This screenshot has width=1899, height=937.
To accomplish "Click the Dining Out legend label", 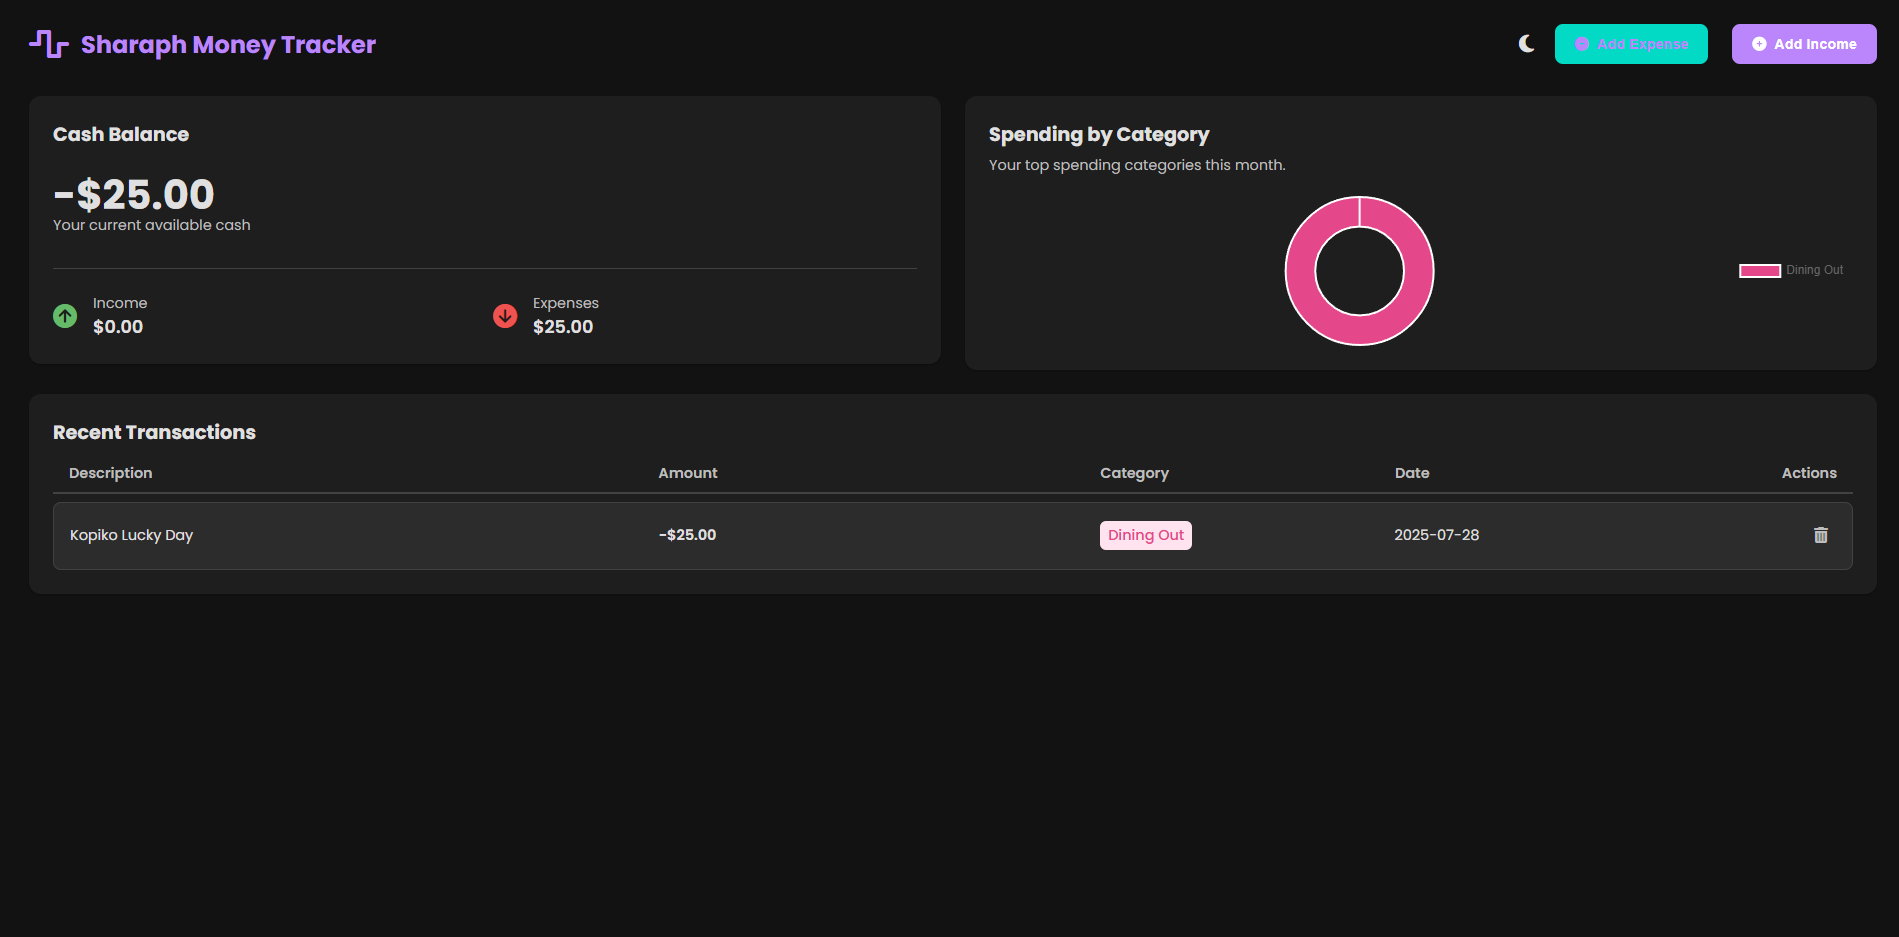I will coord(1814,270).
